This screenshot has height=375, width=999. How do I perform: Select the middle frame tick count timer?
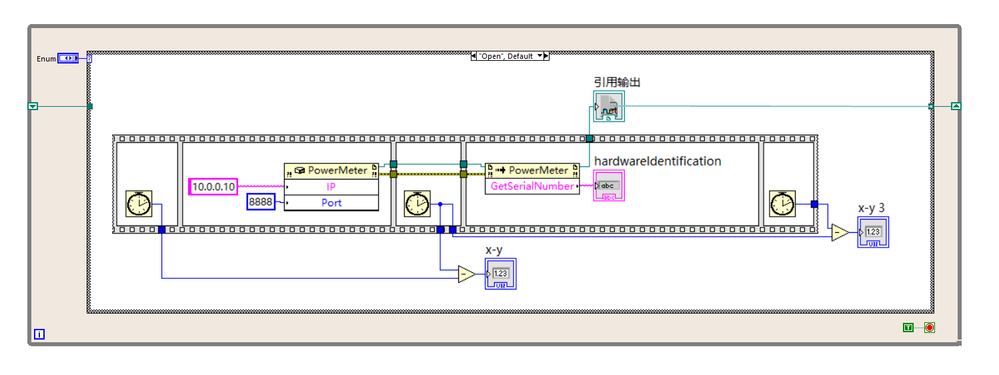[x=417, y=204]
